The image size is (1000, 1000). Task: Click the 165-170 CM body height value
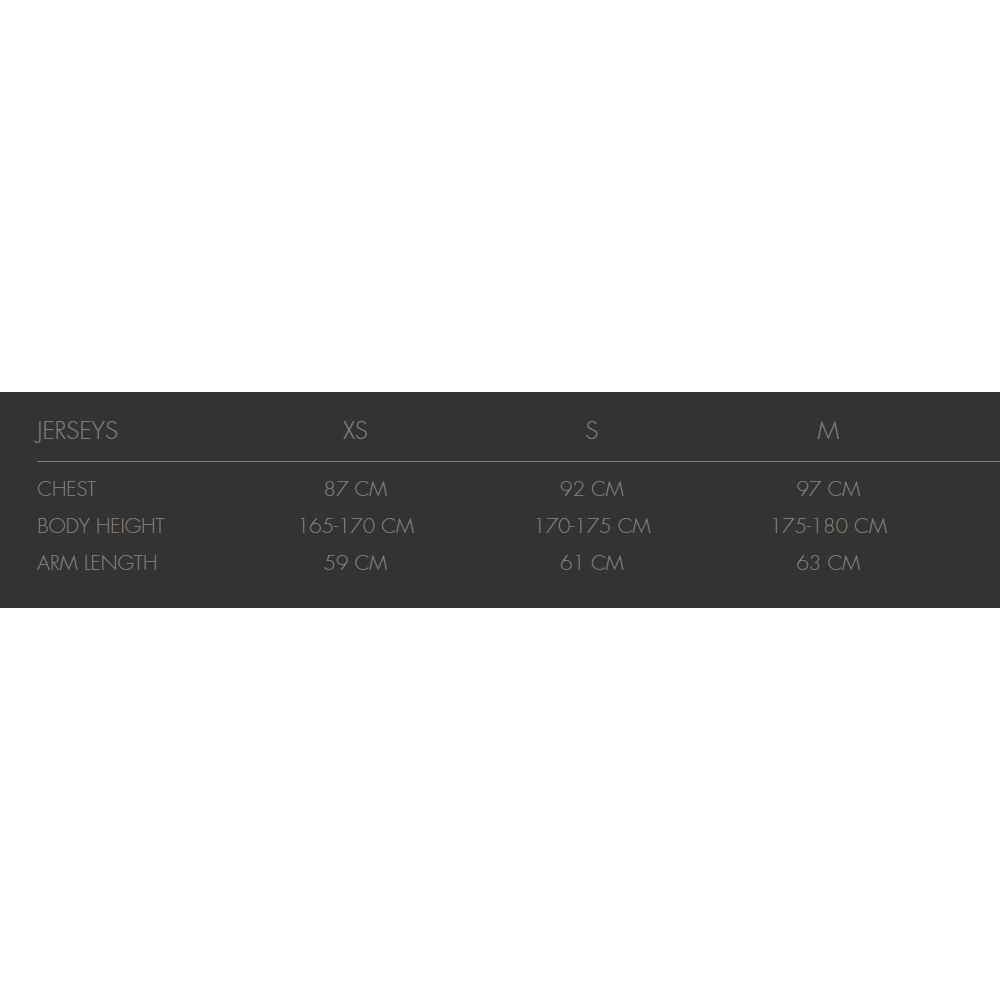357,526
